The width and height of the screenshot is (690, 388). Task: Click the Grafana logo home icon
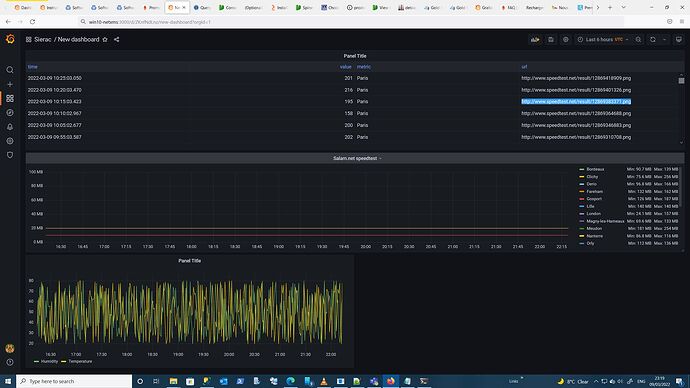(x=10, y=39)
